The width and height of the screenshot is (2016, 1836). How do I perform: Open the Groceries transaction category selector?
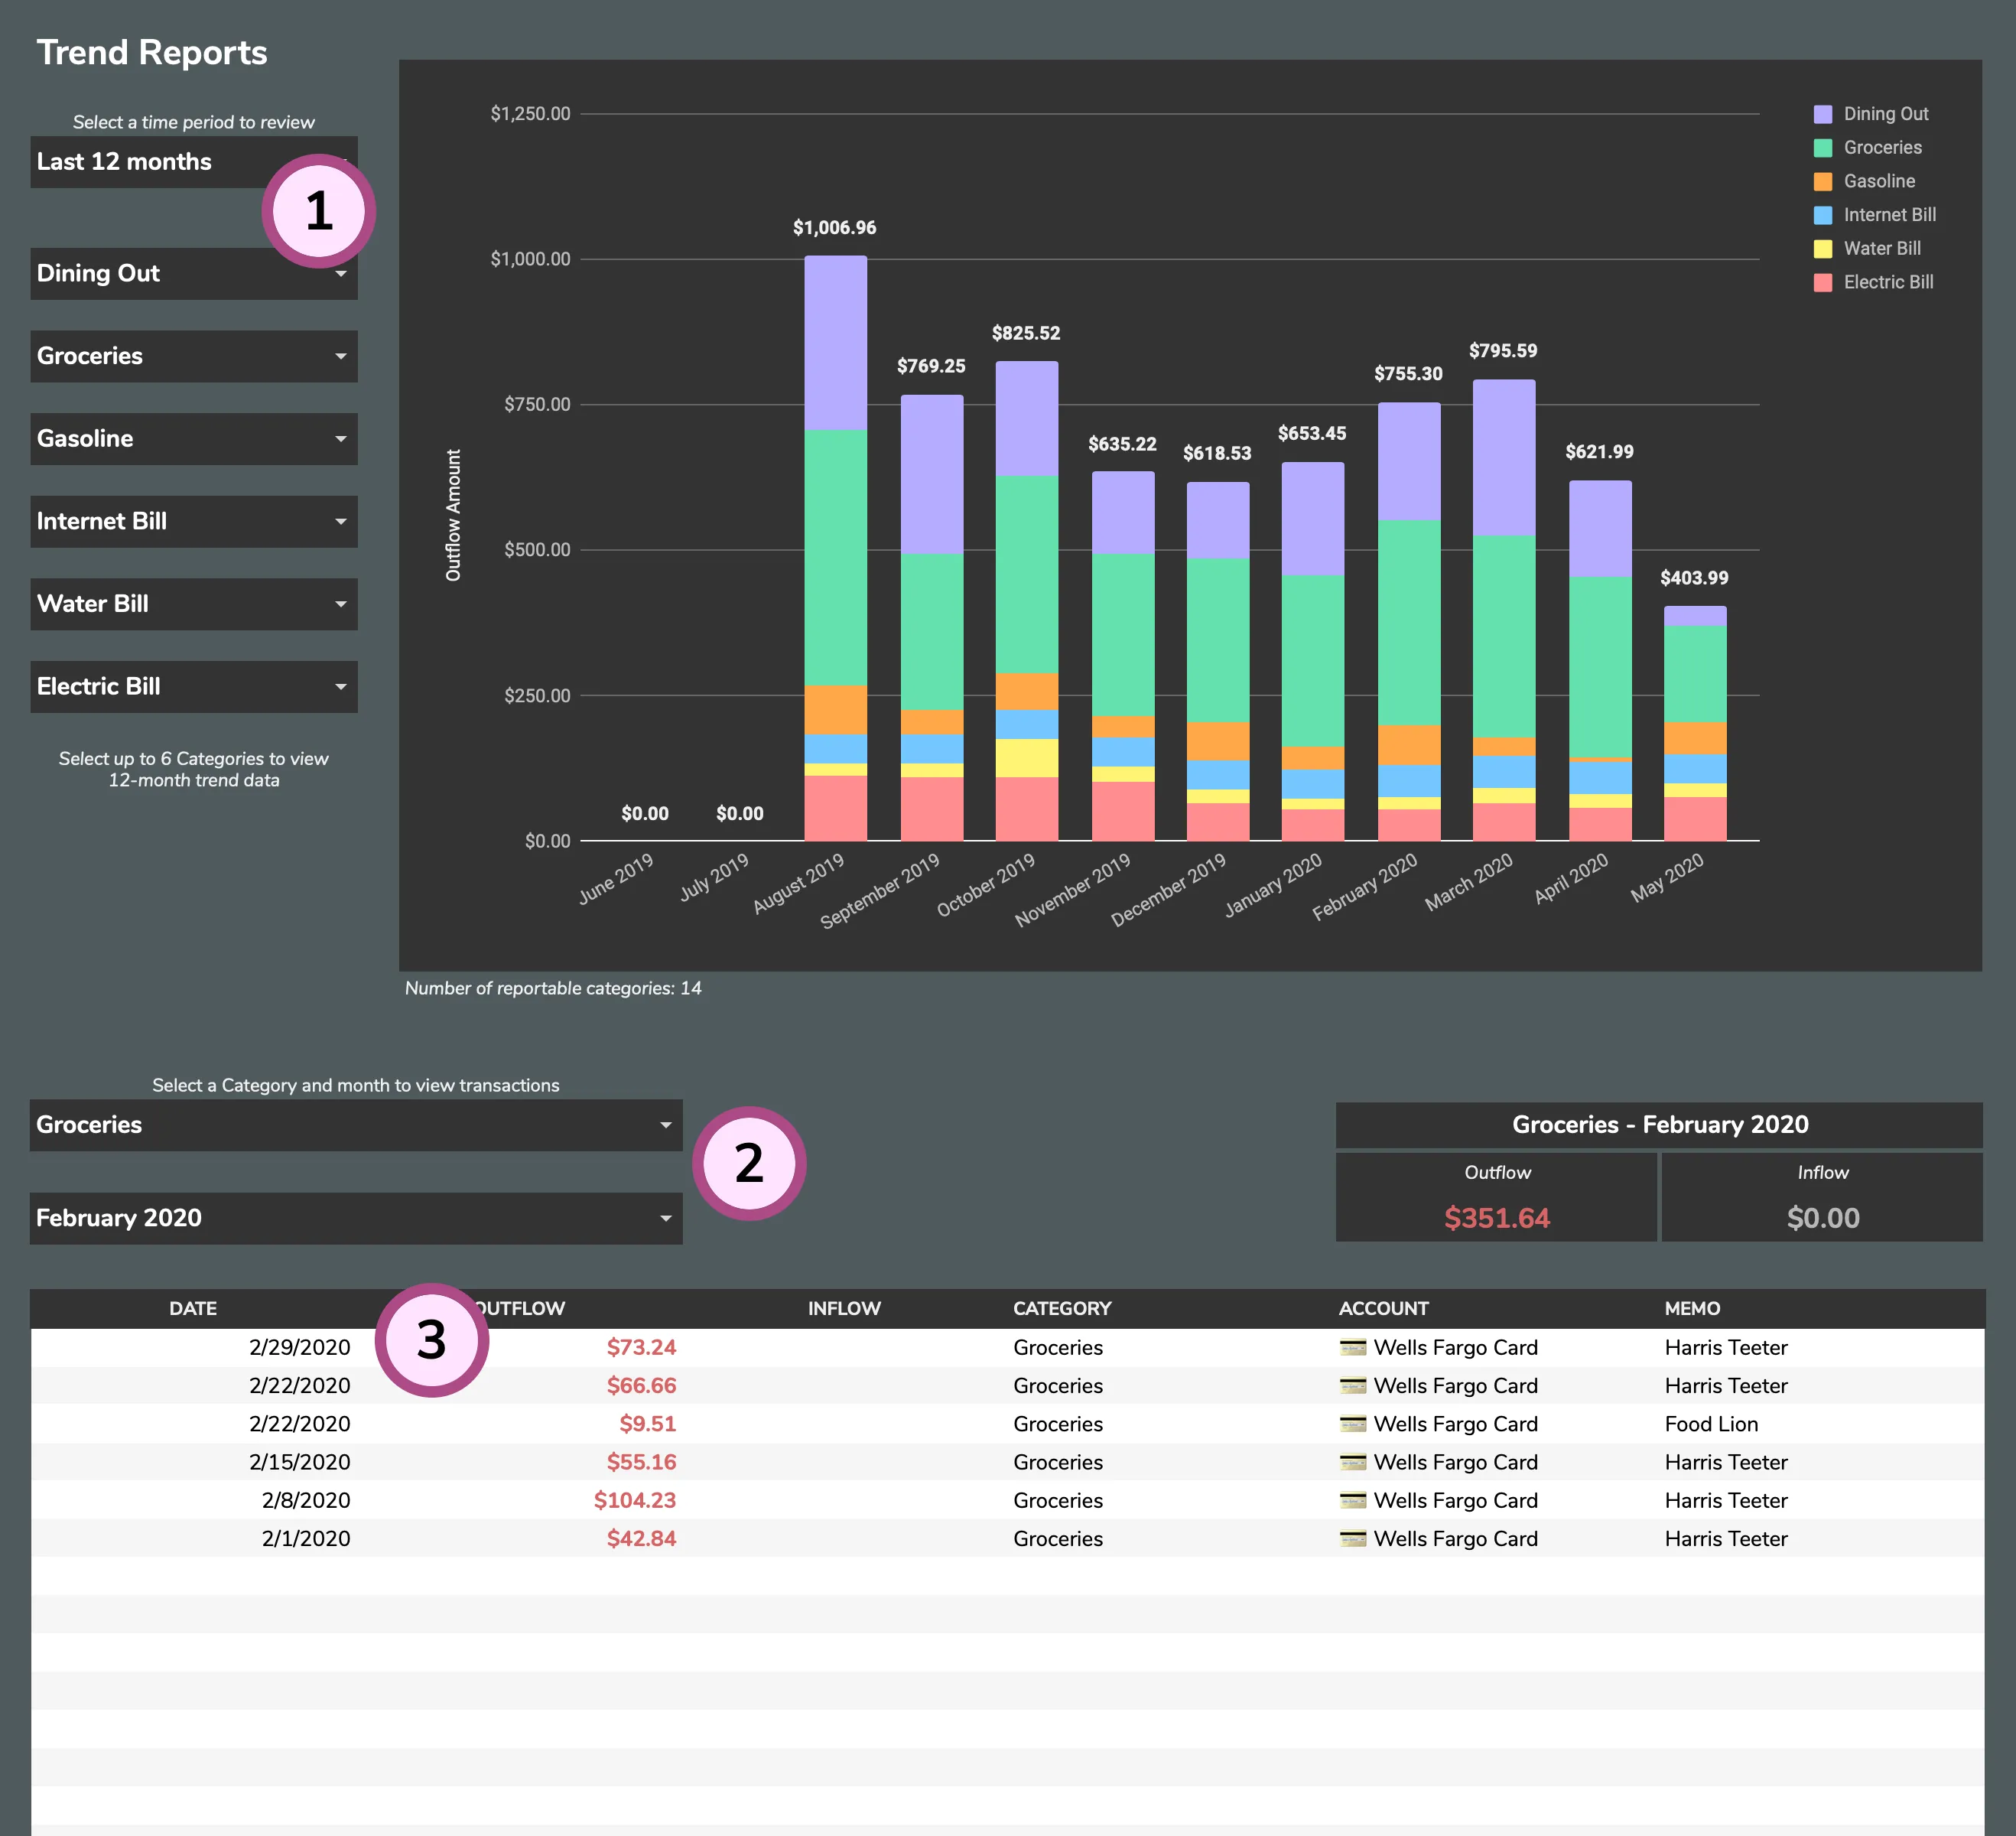coord(356,1125)
